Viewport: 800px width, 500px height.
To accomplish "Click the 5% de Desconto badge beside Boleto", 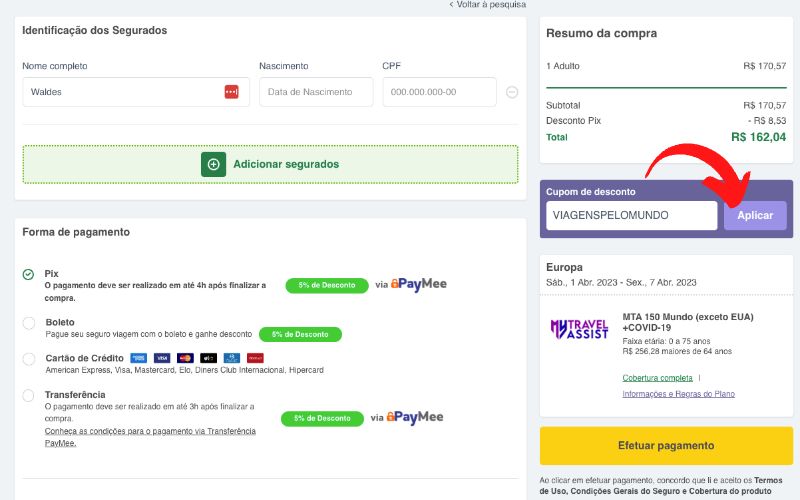I will coord(301,335).
